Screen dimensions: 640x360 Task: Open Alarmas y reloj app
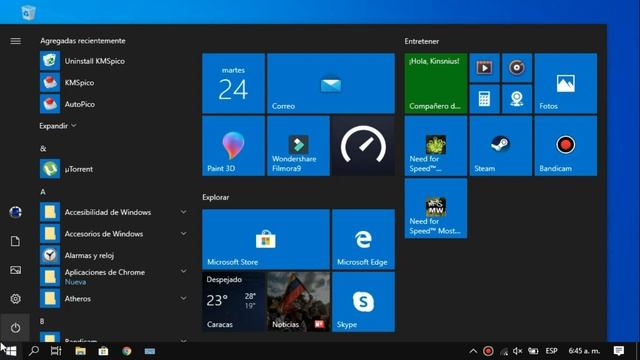pyautogui.click(x=113, y=255)
